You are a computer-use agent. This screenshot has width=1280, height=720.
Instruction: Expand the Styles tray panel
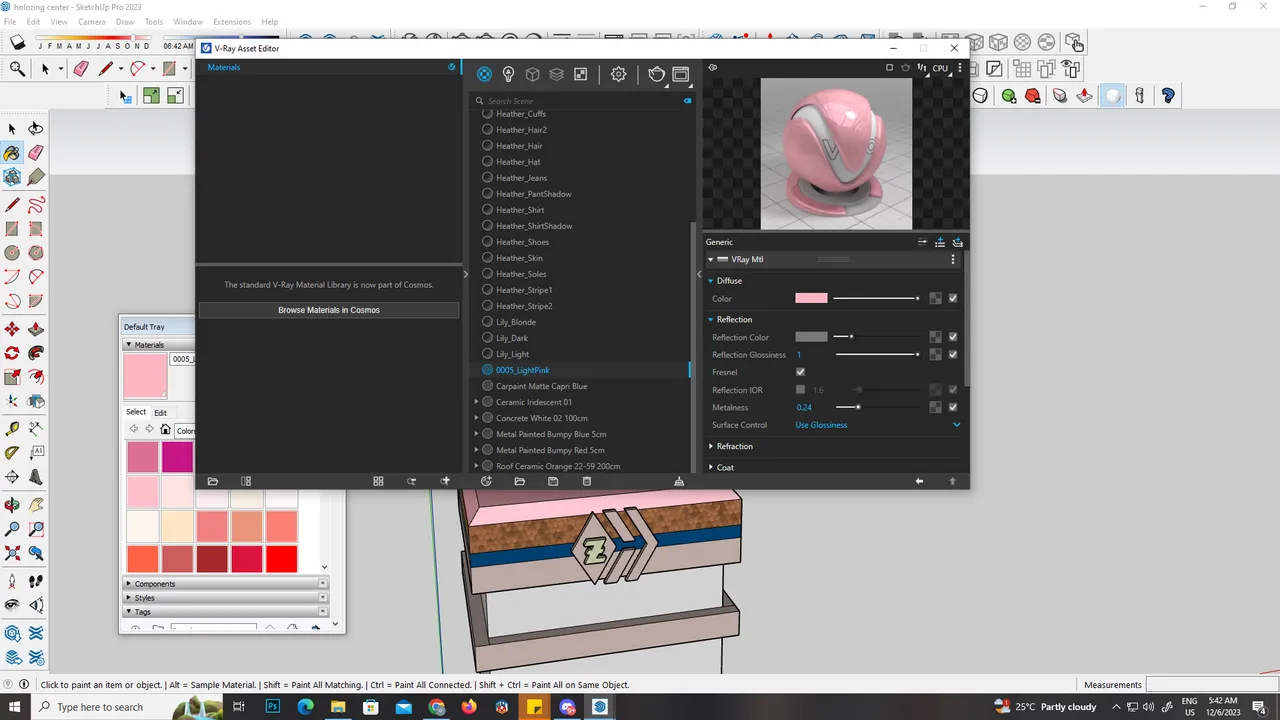point(128,598)
